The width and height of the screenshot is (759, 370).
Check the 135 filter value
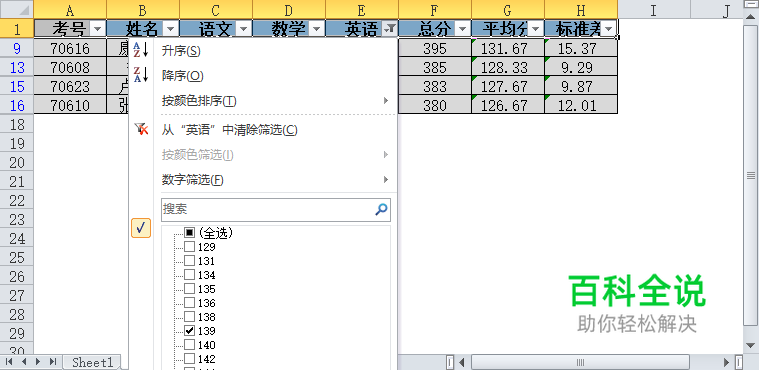click(189, 289)
